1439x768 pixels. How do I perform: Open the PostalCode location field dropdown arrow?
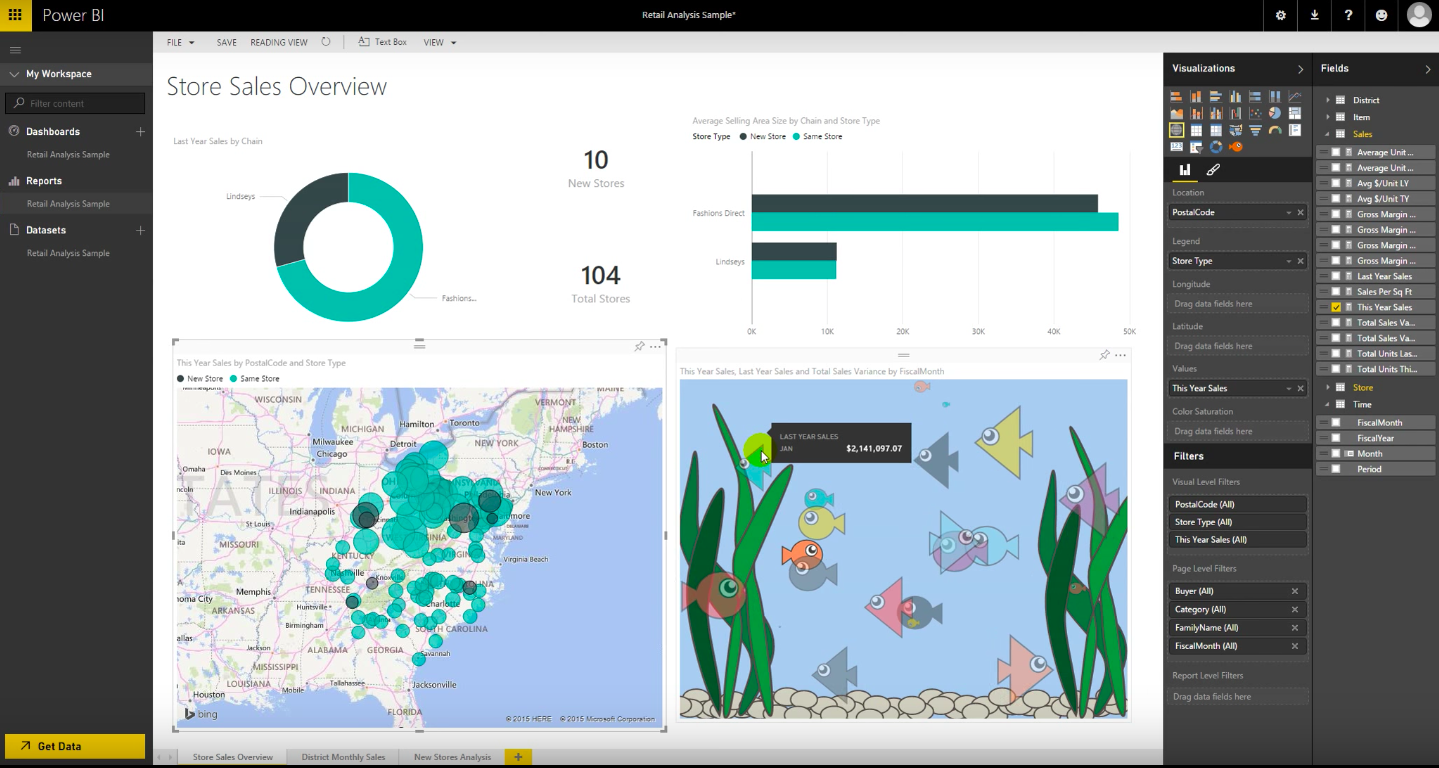point(1288,213)
